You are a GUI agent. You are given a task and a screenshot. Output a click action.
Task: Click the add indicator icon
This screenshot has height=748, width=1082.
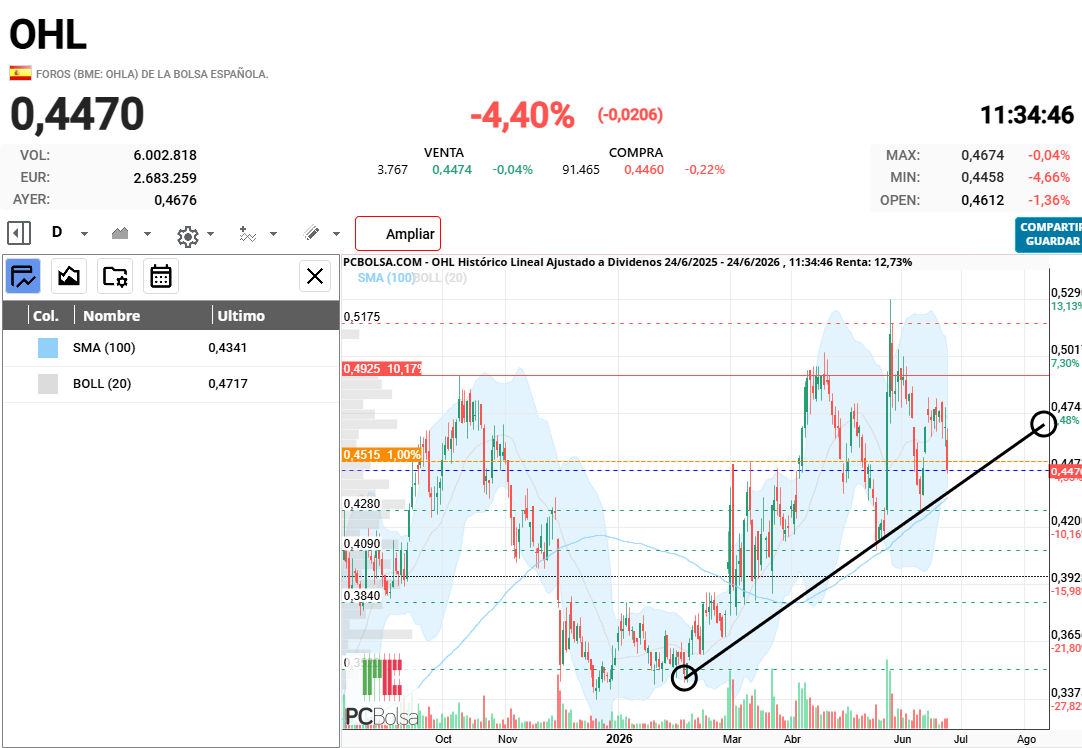(x=248, y=233)
